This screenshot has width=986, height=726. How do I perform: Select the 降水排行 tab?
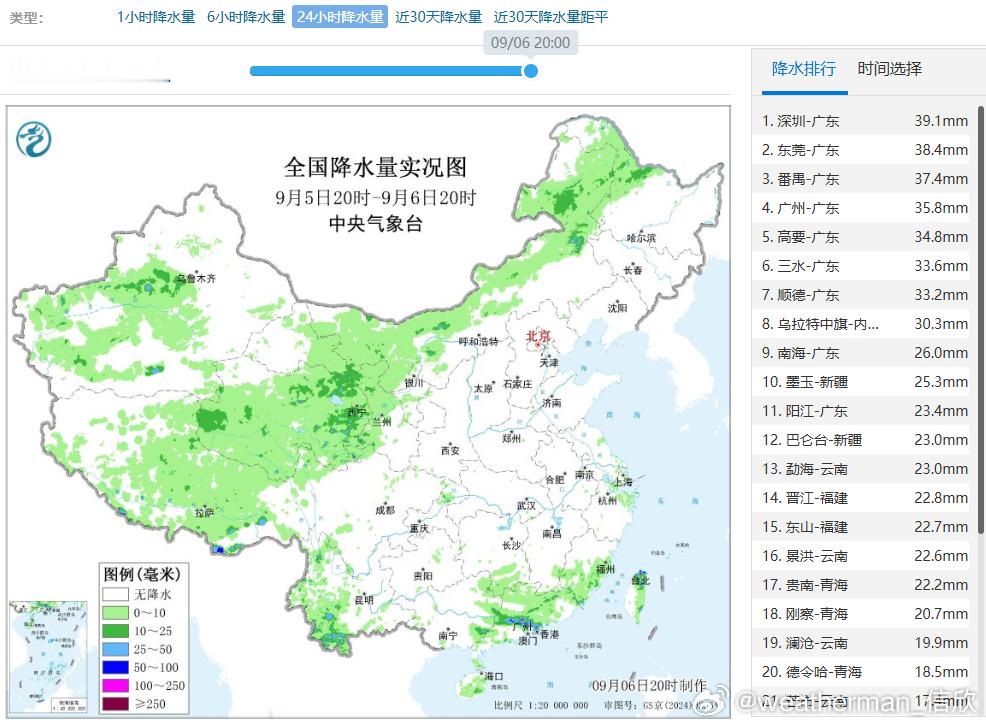click(804, 69)
